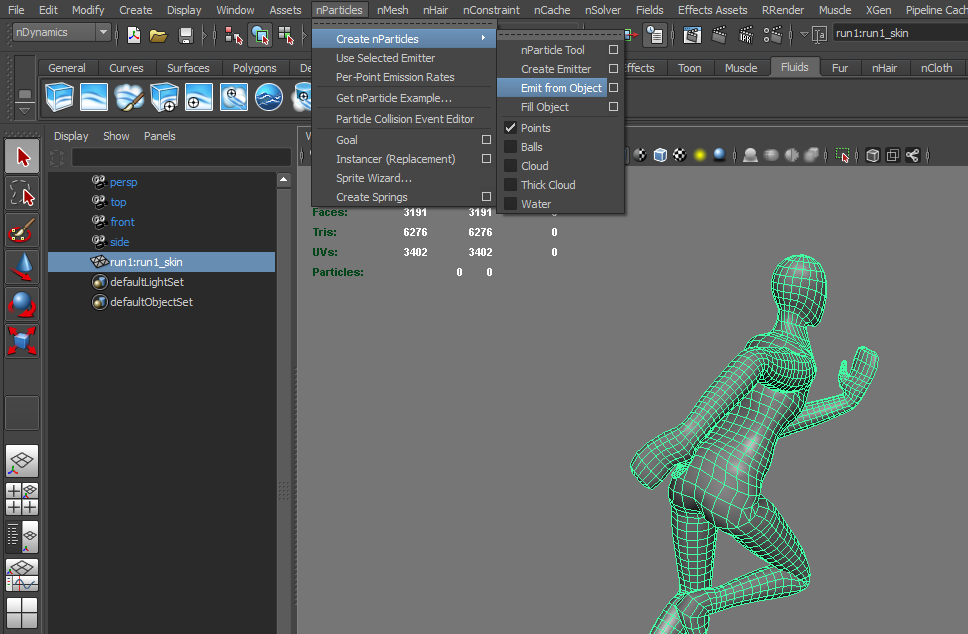Activate the Lasso select tool

click(22, 193)
